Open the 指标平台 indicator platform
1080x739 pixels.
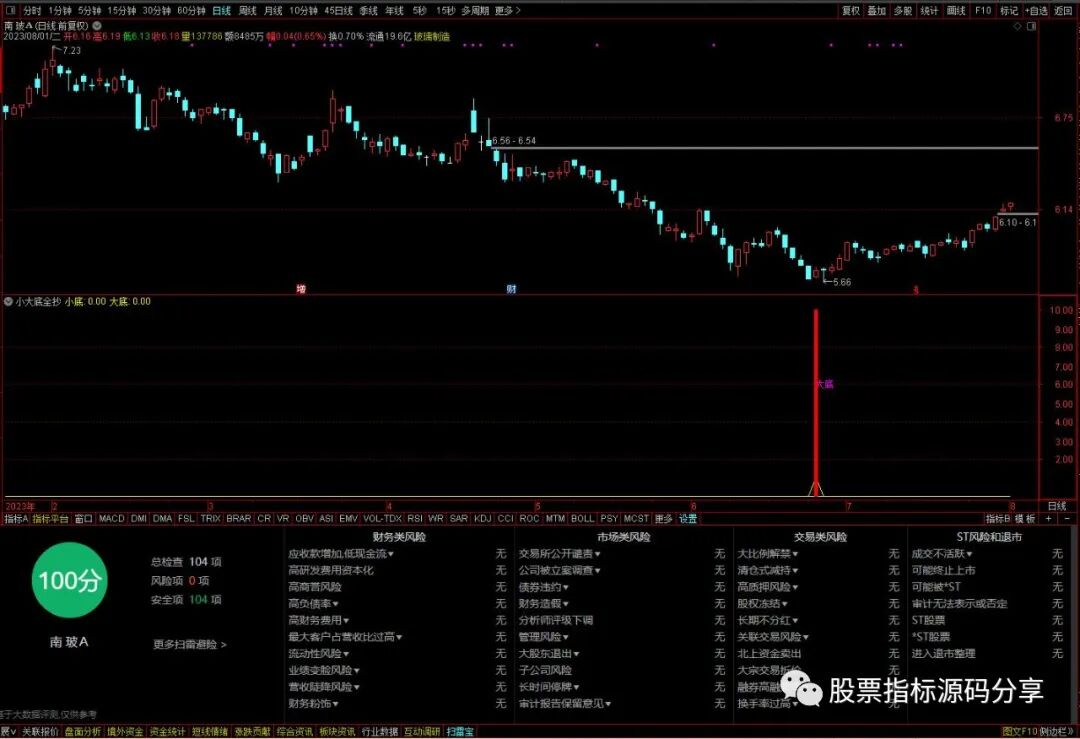click(50, 519)
